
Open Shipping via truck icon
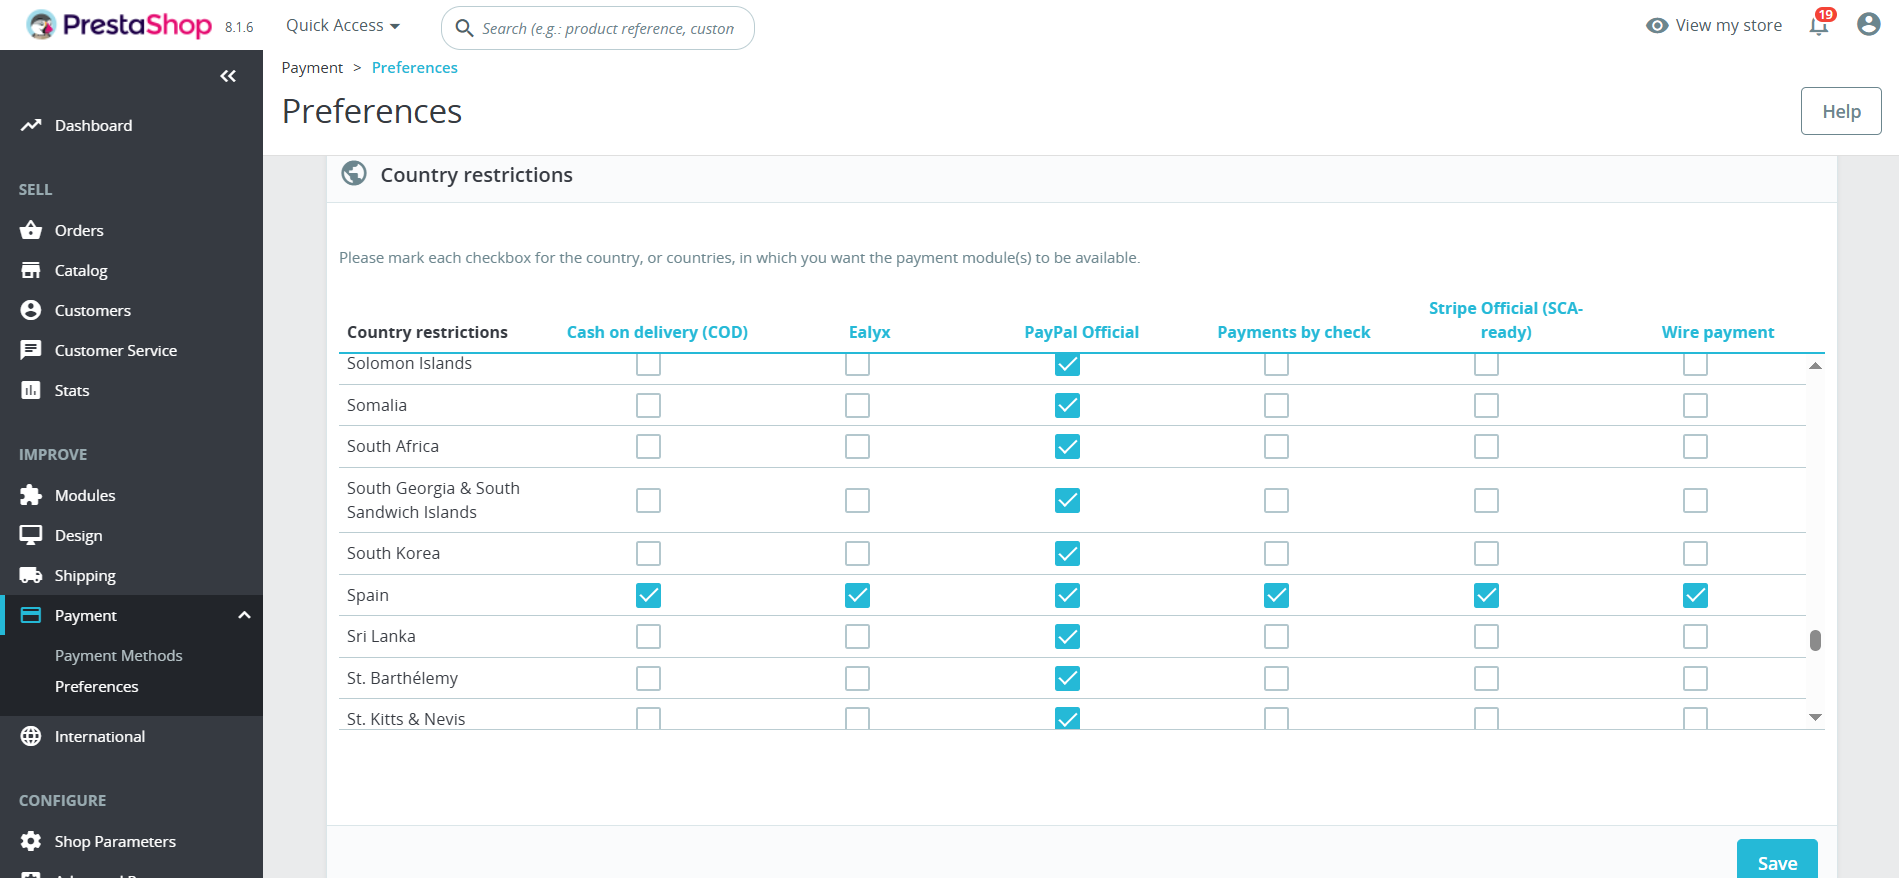(x=31, y=575)
